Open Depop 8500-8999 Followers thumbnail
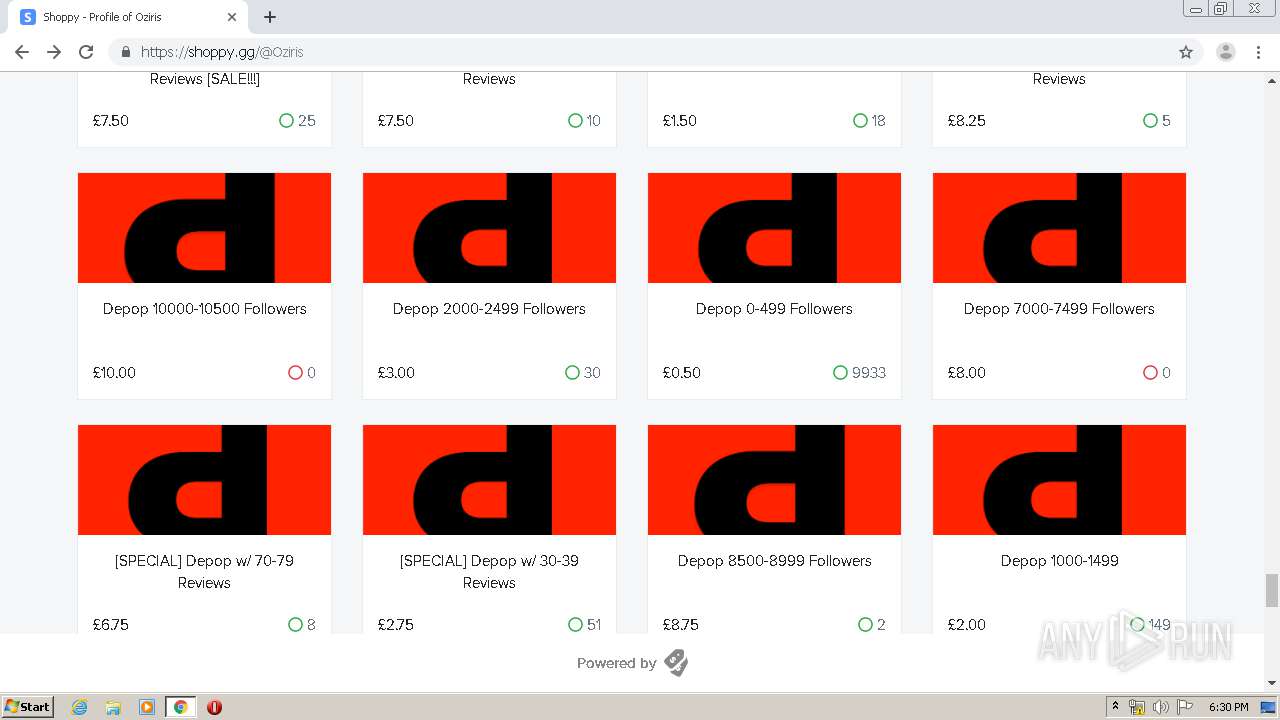This screenshot has height=720, width=1280. click(774, 480)
